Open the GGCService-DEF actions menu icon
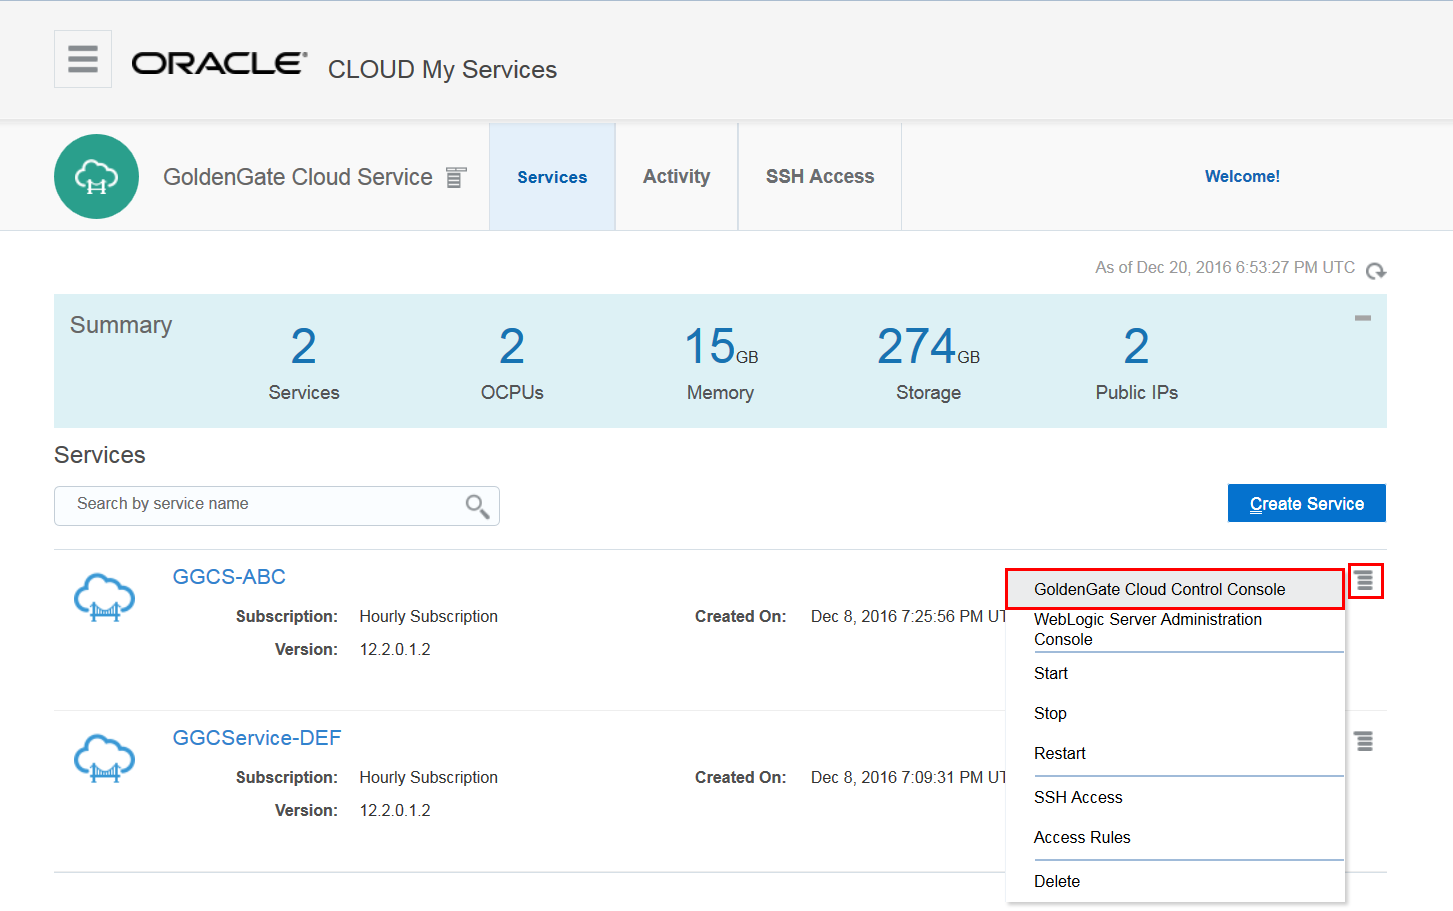 tap(1363, 741)
